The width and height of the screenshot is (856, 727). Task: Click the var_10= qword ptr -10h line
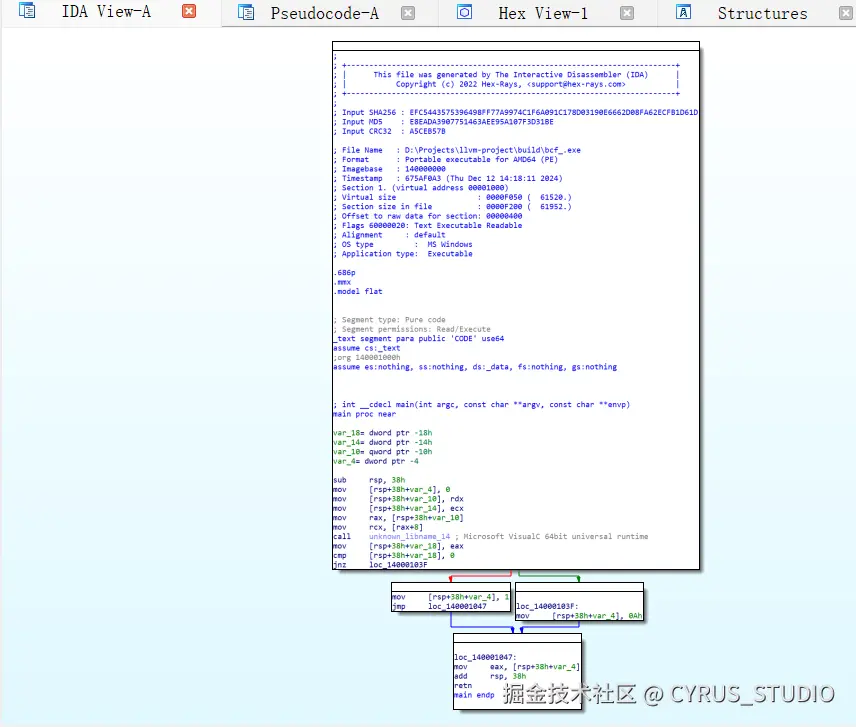coord(383,452)
